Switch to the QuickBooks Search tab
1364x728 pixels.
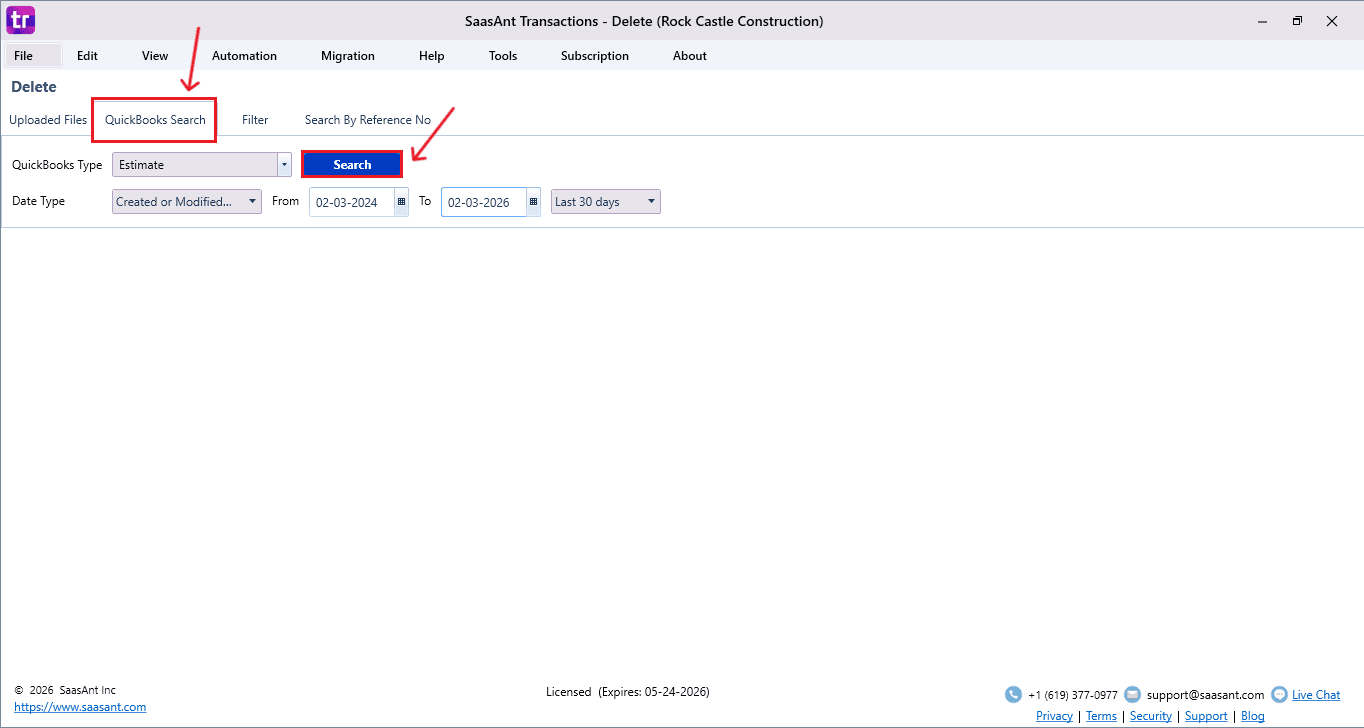155,120
